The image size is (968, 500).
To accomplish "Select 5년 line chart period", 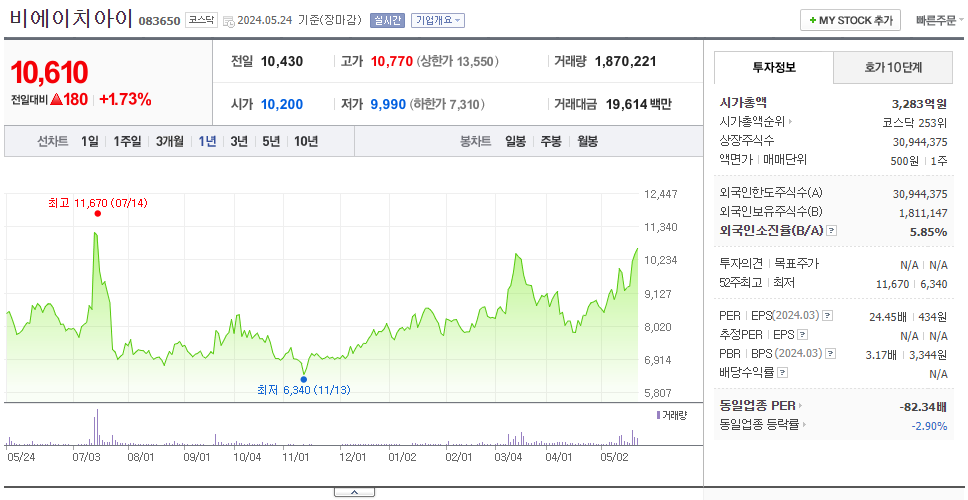I will tap(271, 141).
